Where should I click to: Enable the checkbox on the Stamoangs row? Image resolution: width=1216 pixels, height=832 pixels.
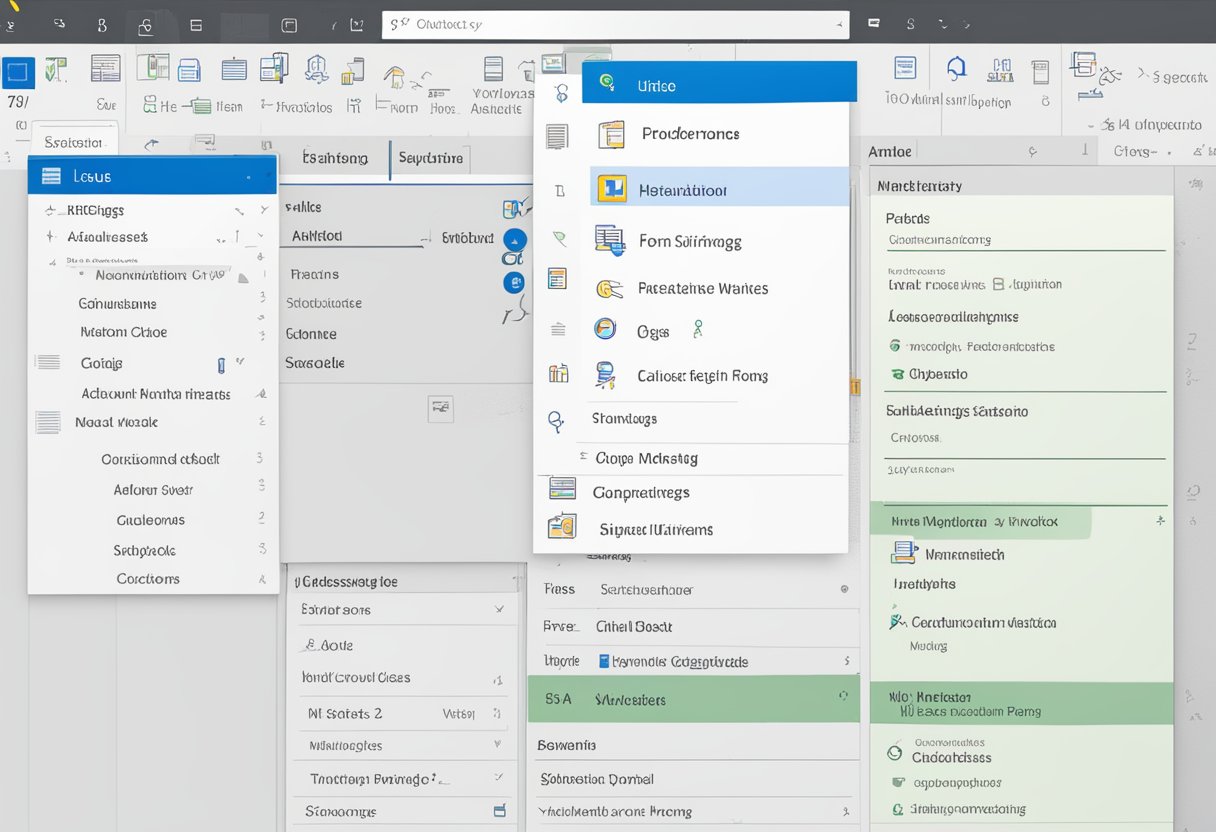[499, 811]
